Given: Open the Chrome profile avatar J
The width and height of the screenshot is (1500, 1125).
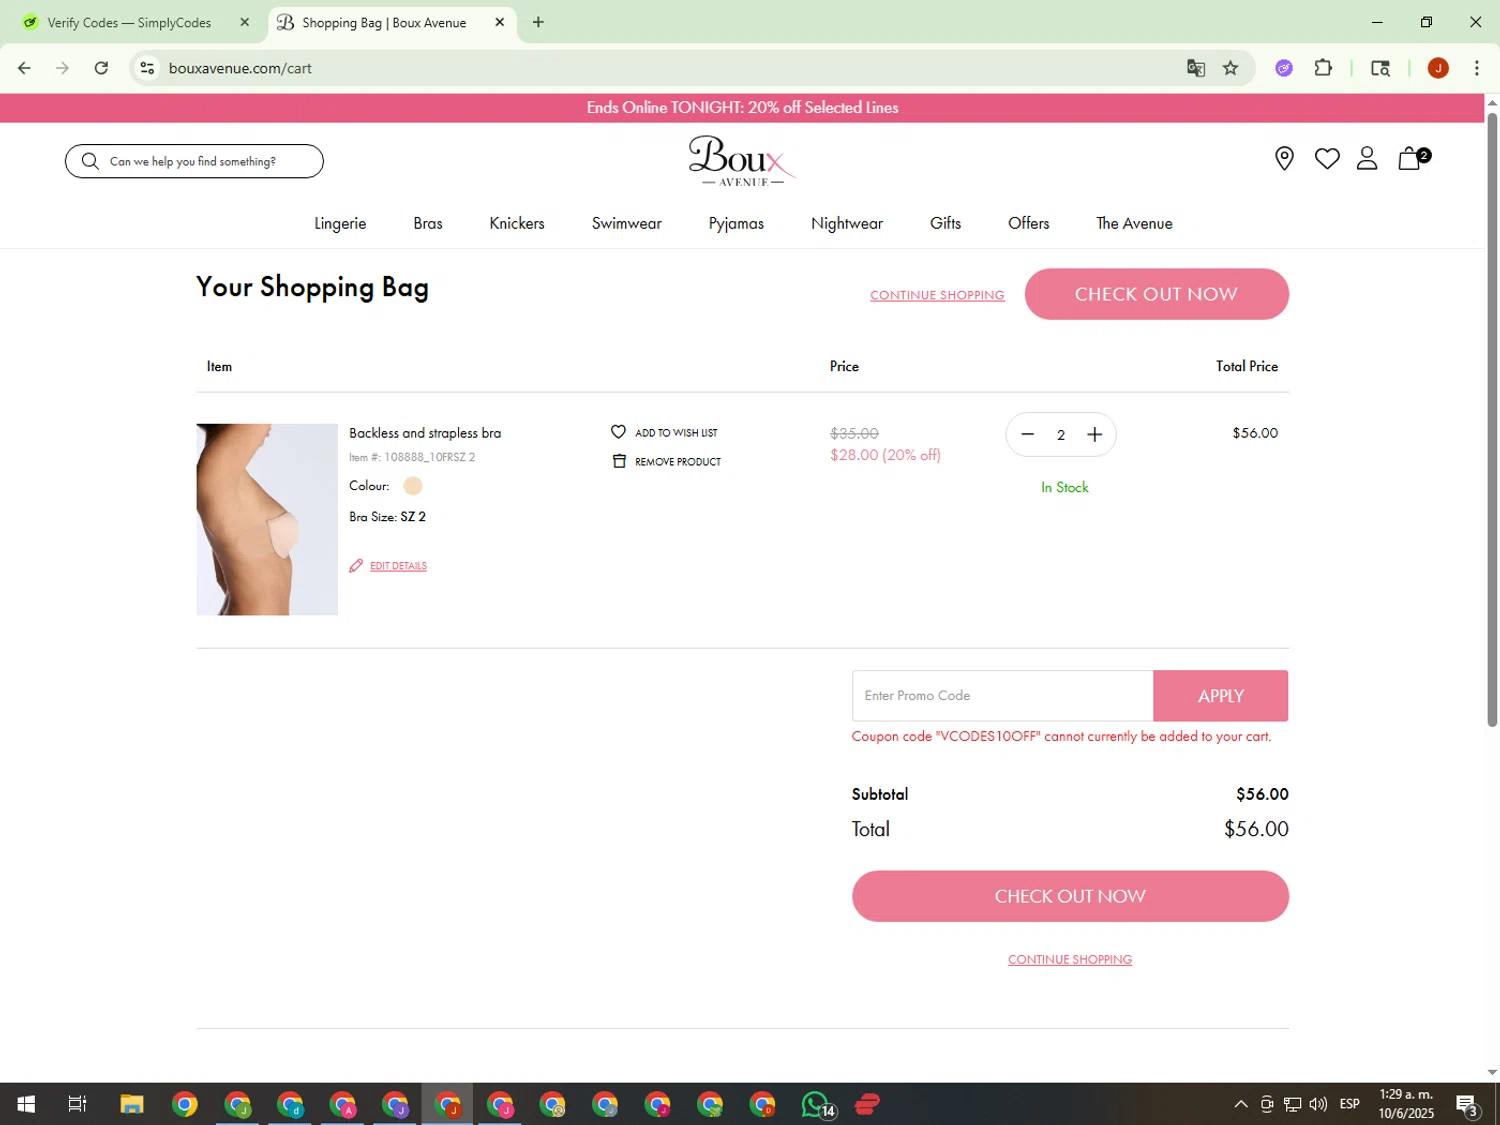Looking at the screenshot, I should point(1438,68).
